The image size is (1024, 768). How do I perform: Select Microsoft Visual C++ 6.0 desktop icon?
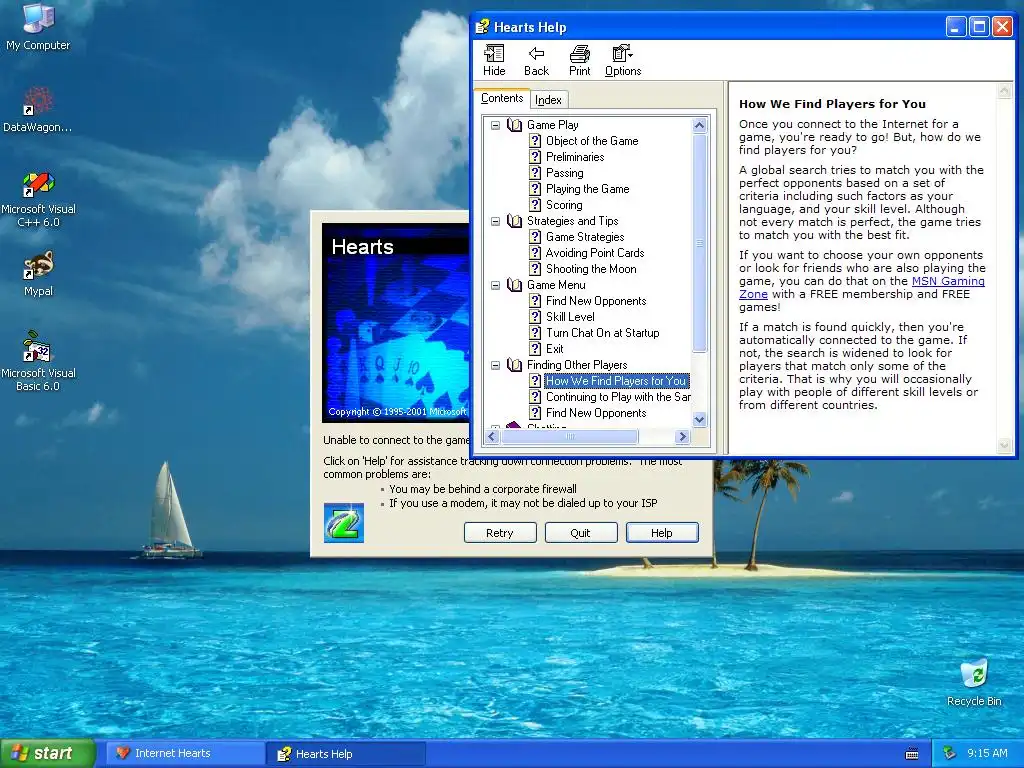(x=38, y=184)
